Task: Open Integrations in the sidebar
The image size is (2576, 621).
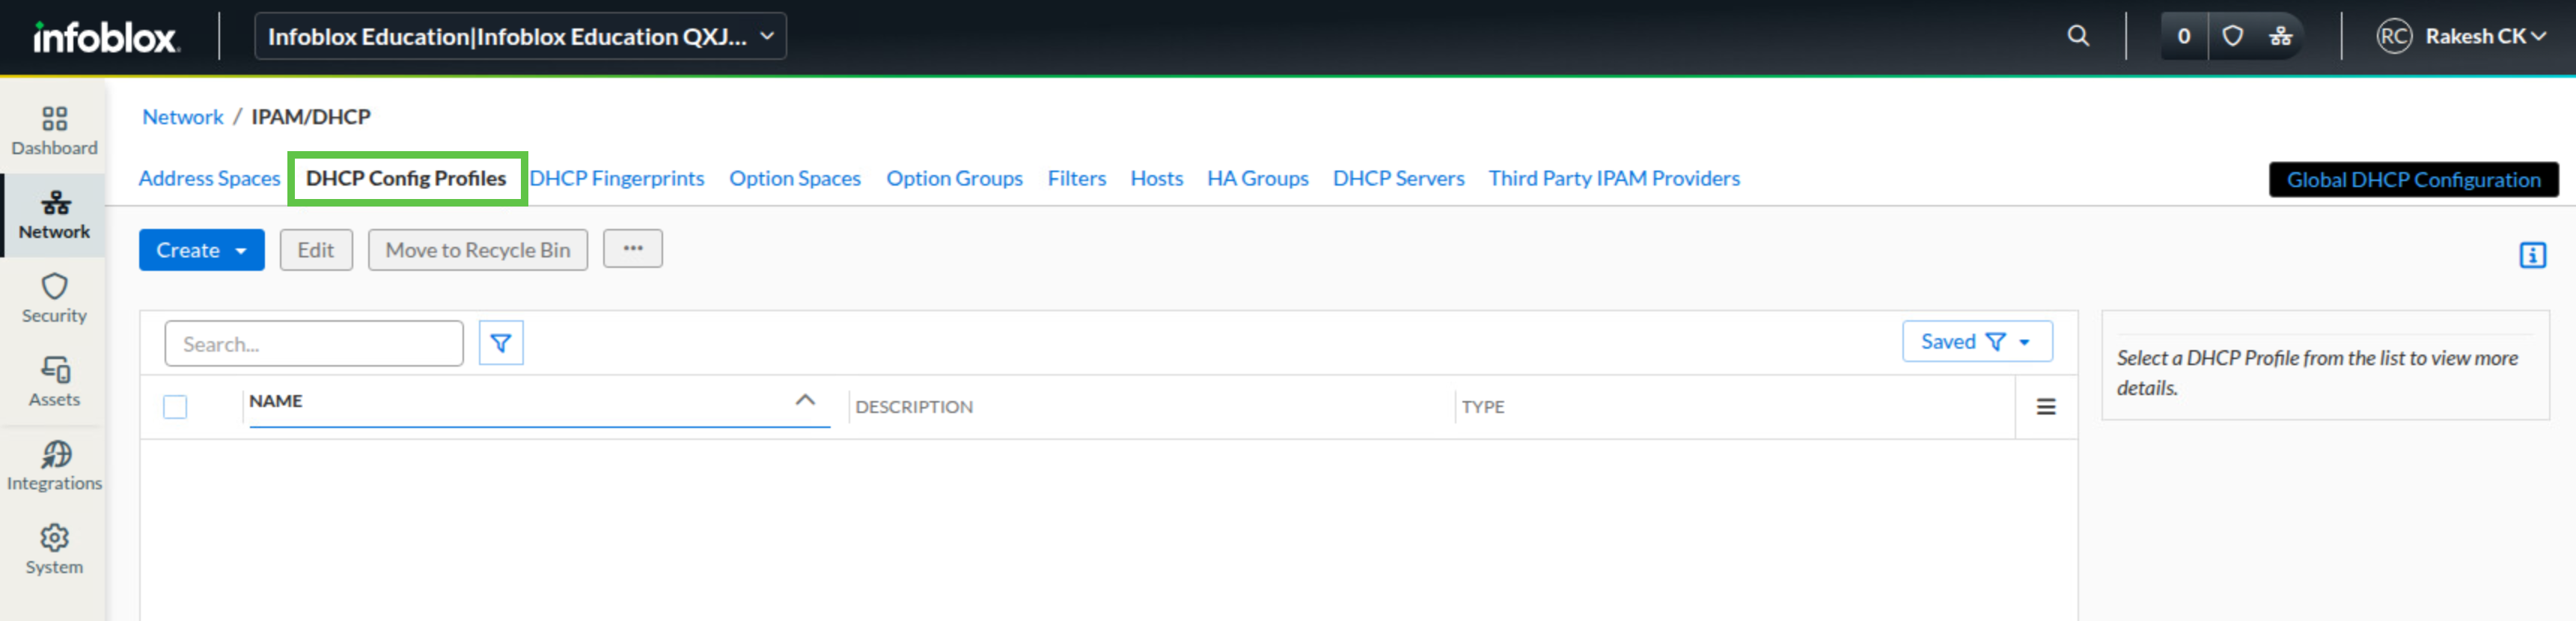Action: pyautogui.click(x=54, y=467)
